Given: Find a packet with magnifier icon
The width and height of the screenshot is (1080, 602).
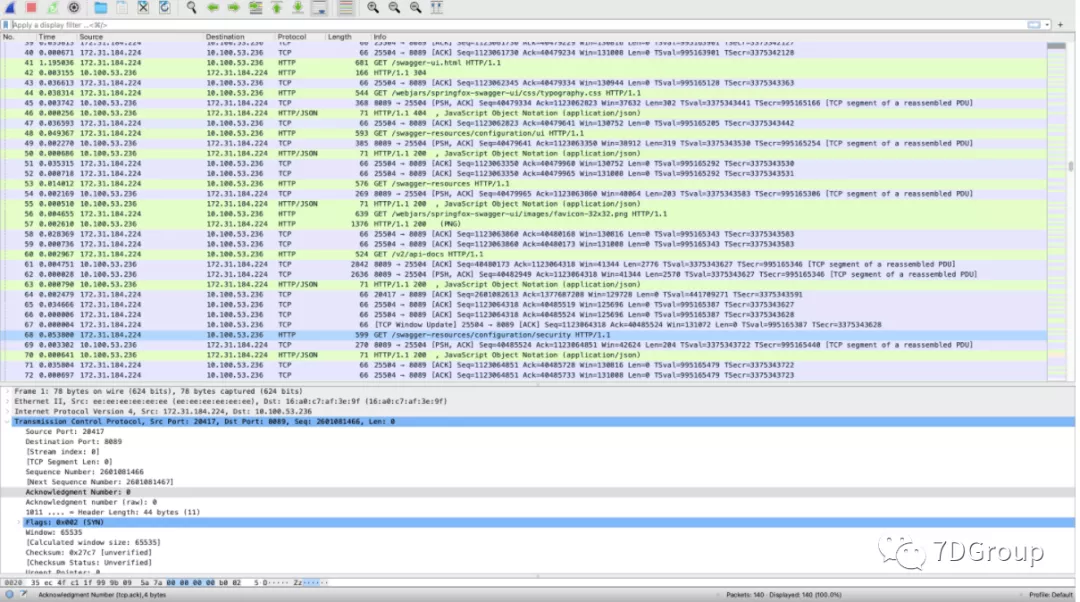Looking at the screenshot, I should 191,8.
